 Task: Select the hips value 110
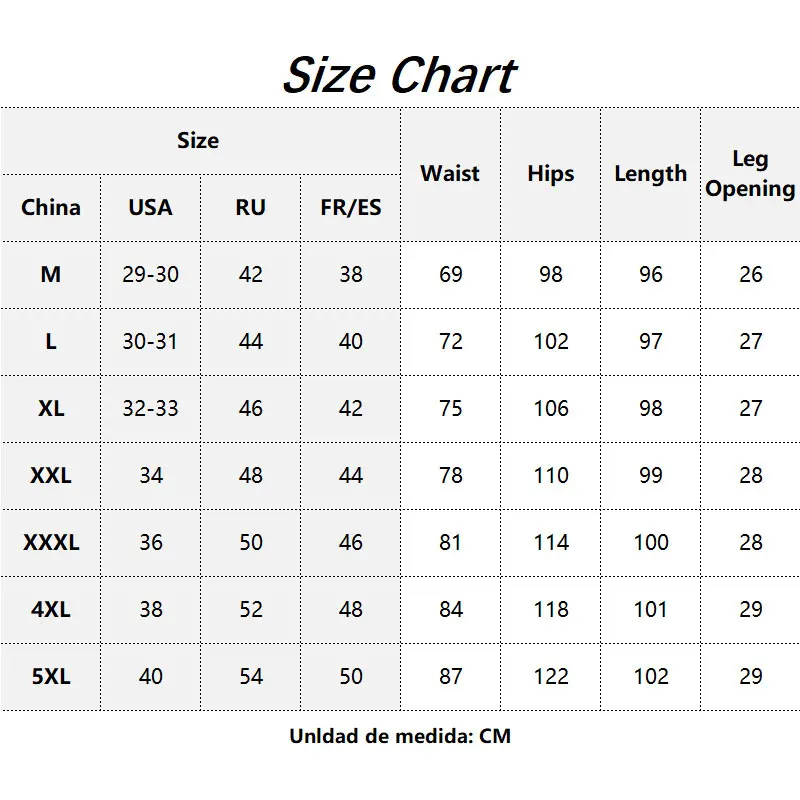pyautogui.click(x=550, y=475)
